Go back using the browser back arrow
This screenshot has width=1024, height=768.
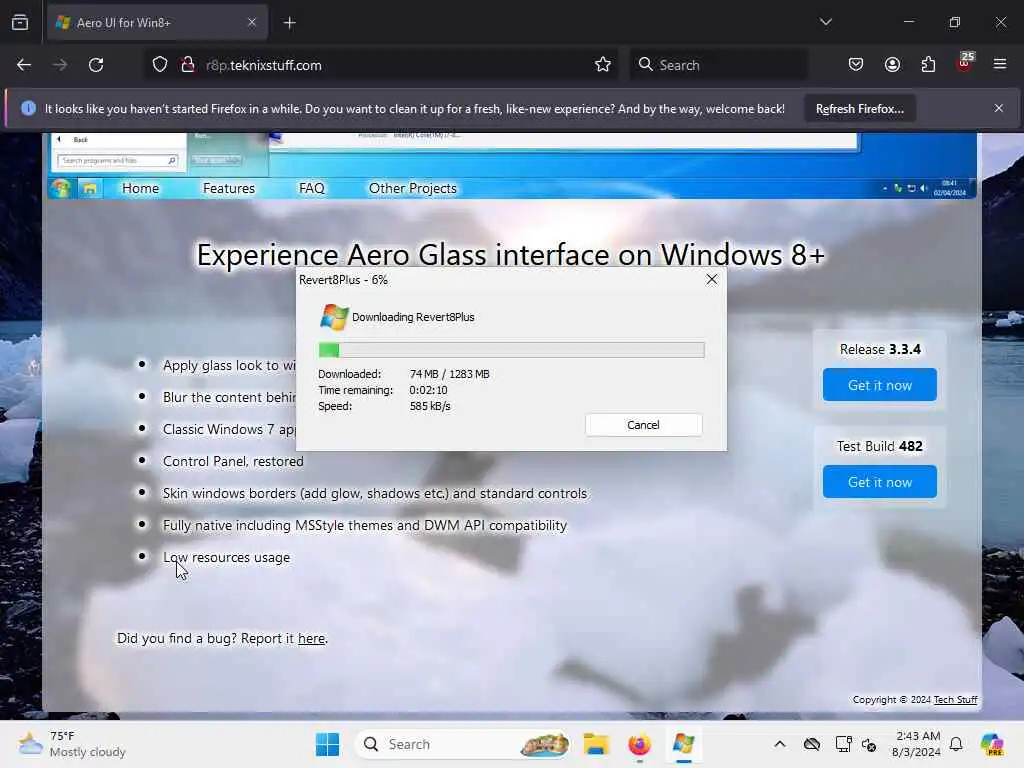click(24, 65)
